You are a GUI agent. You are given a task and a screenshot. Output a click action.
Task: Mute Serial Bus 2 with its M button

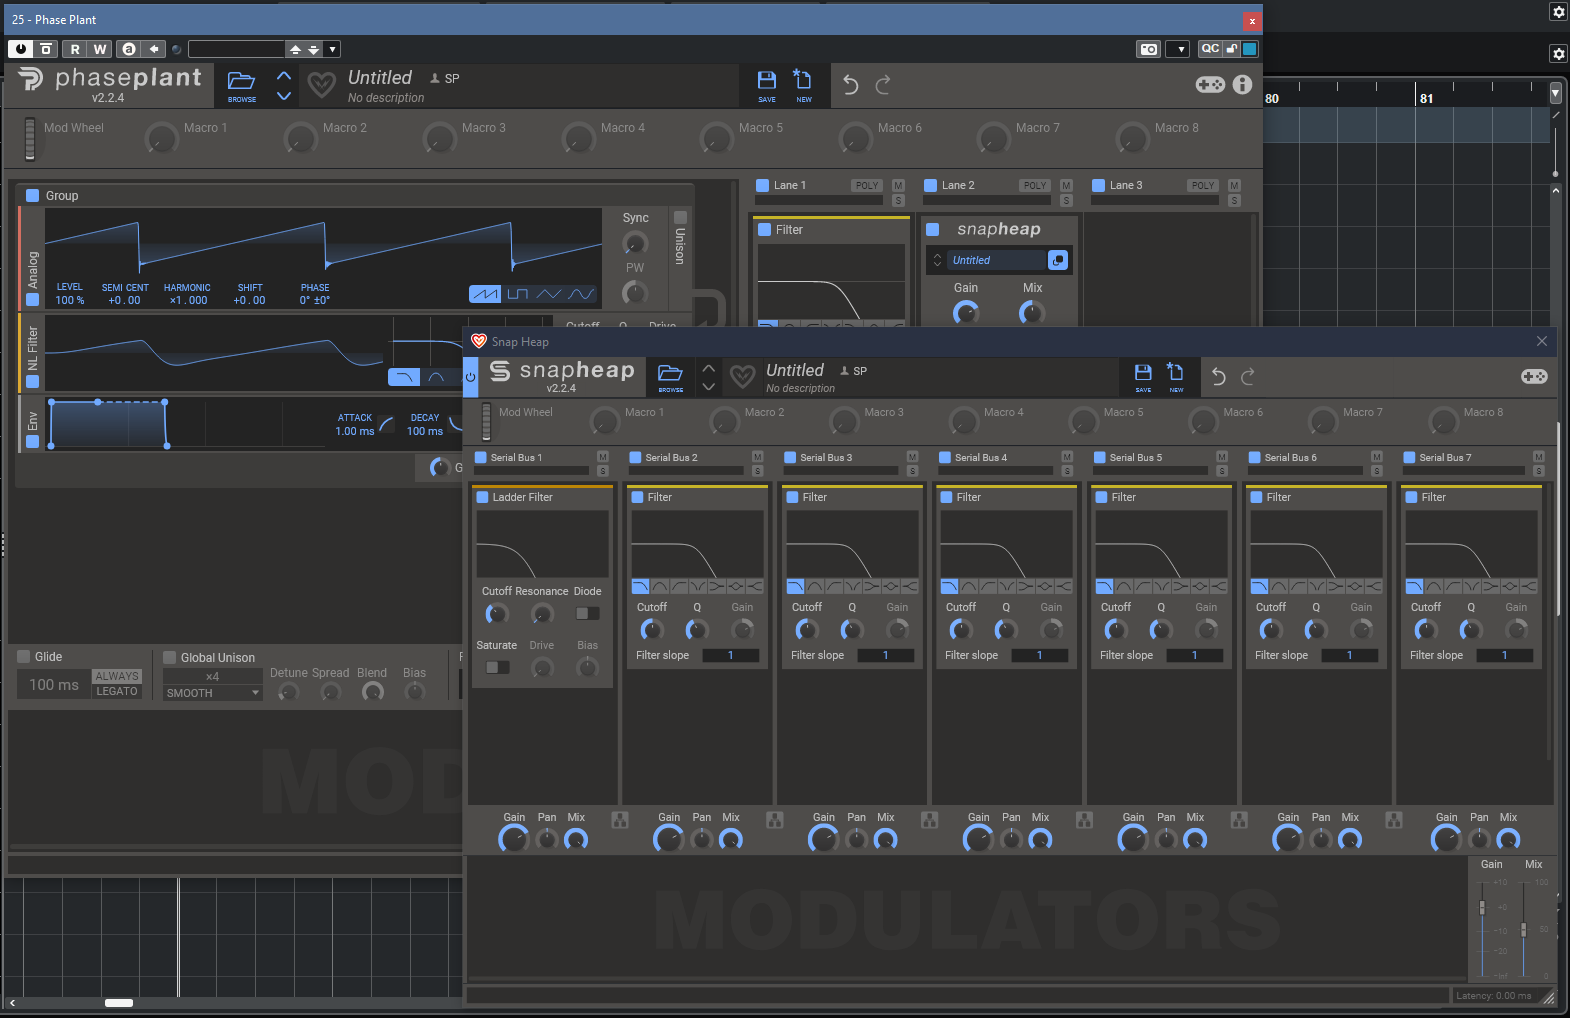point(757,457)
